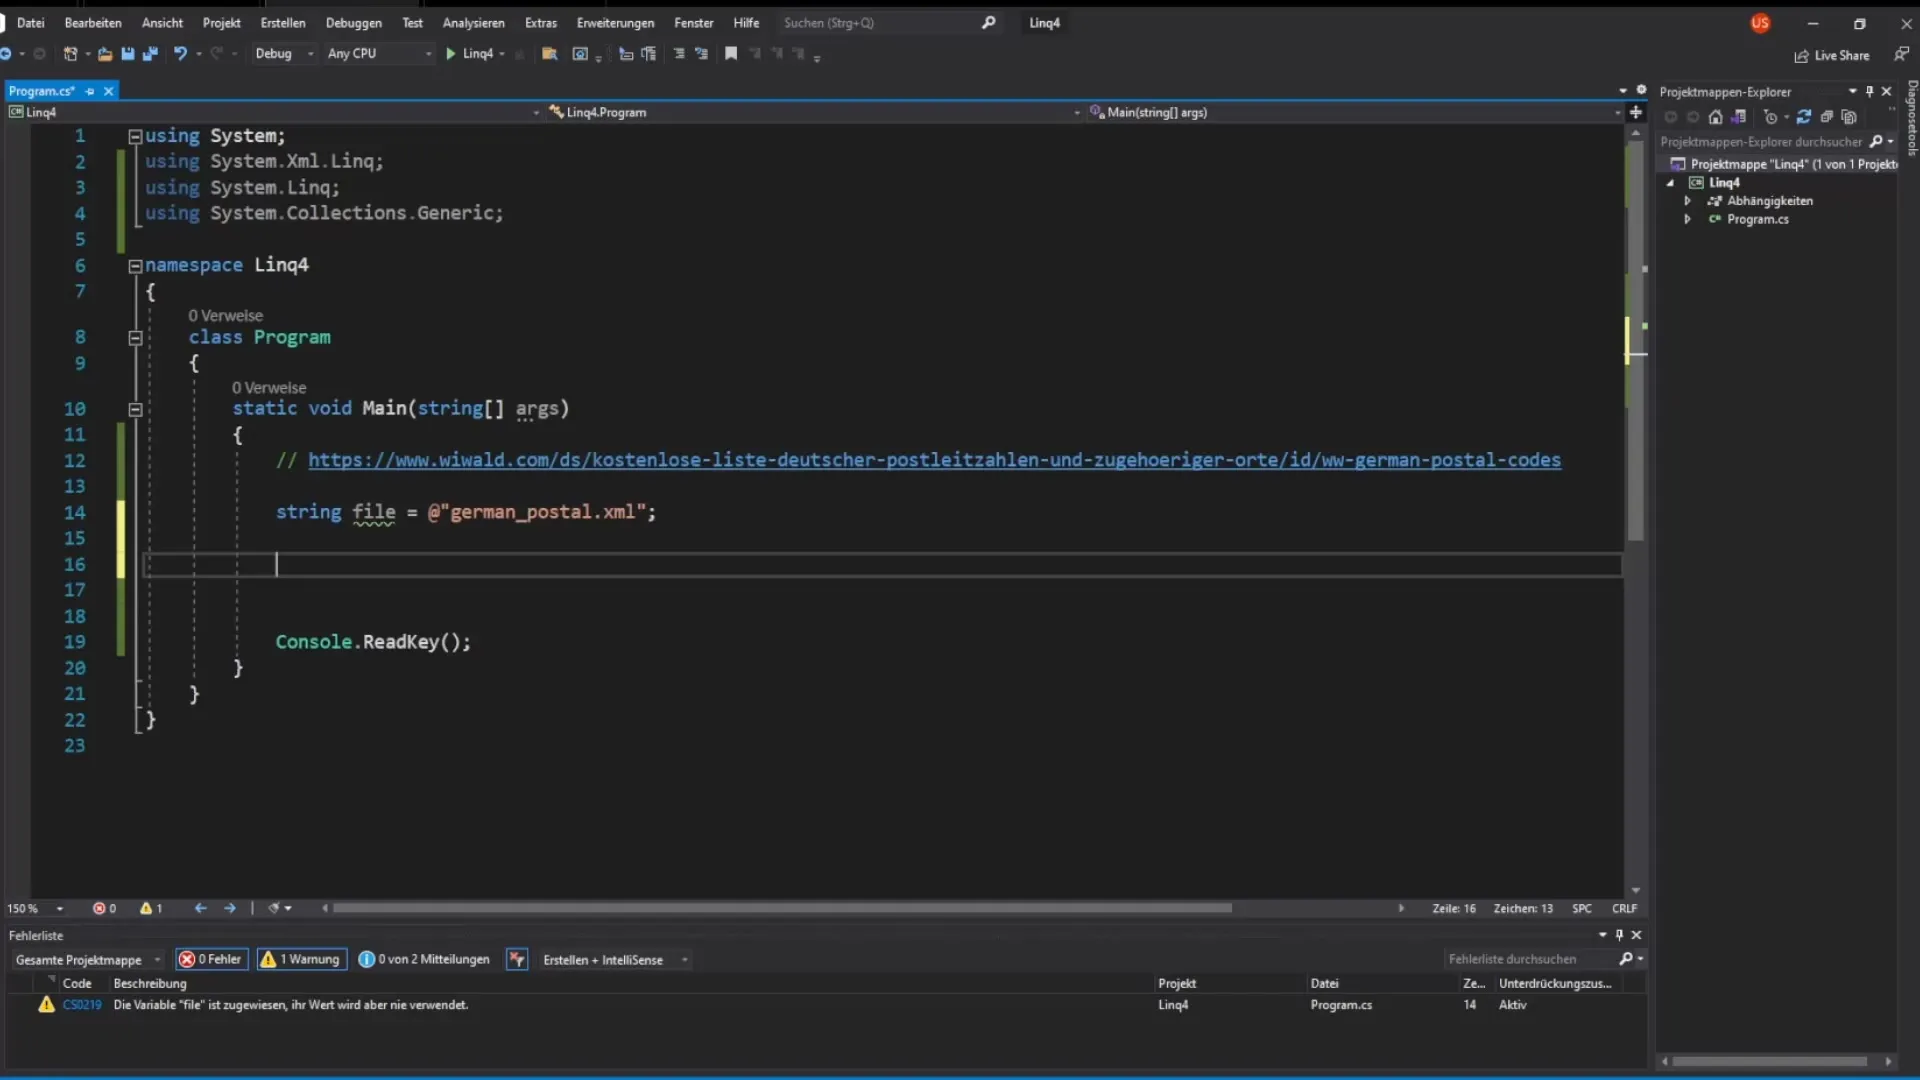Image resolution: width=1920 pixels, height=1080 pixels.
Task: Open the Debug configuration dropdown
Action: 284,54
